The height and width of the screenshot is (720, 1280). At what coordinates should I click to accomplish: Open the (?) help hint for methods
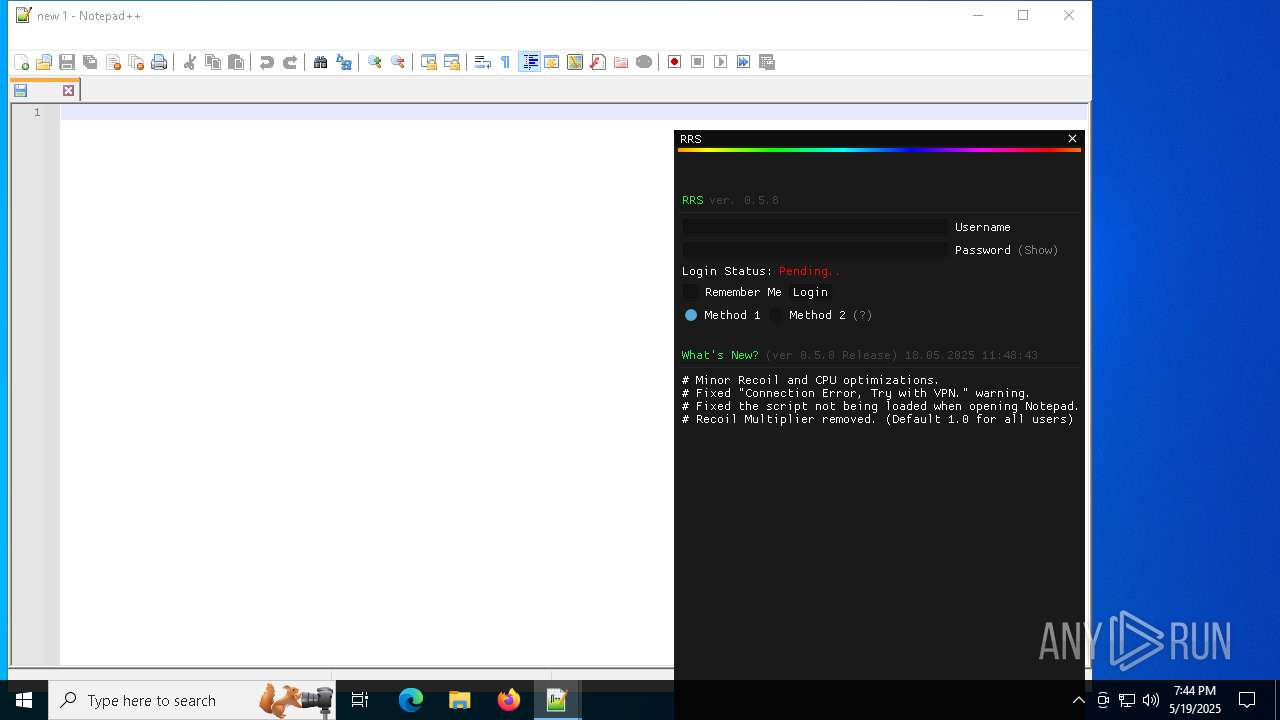[x=862, y=315]
